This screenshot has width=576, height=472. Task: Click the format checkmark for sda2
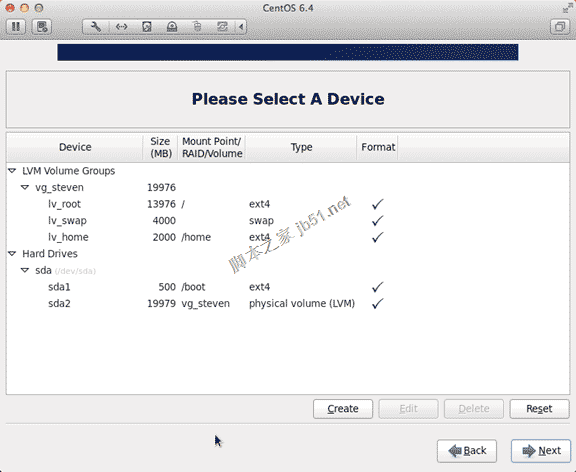point(377,303)
